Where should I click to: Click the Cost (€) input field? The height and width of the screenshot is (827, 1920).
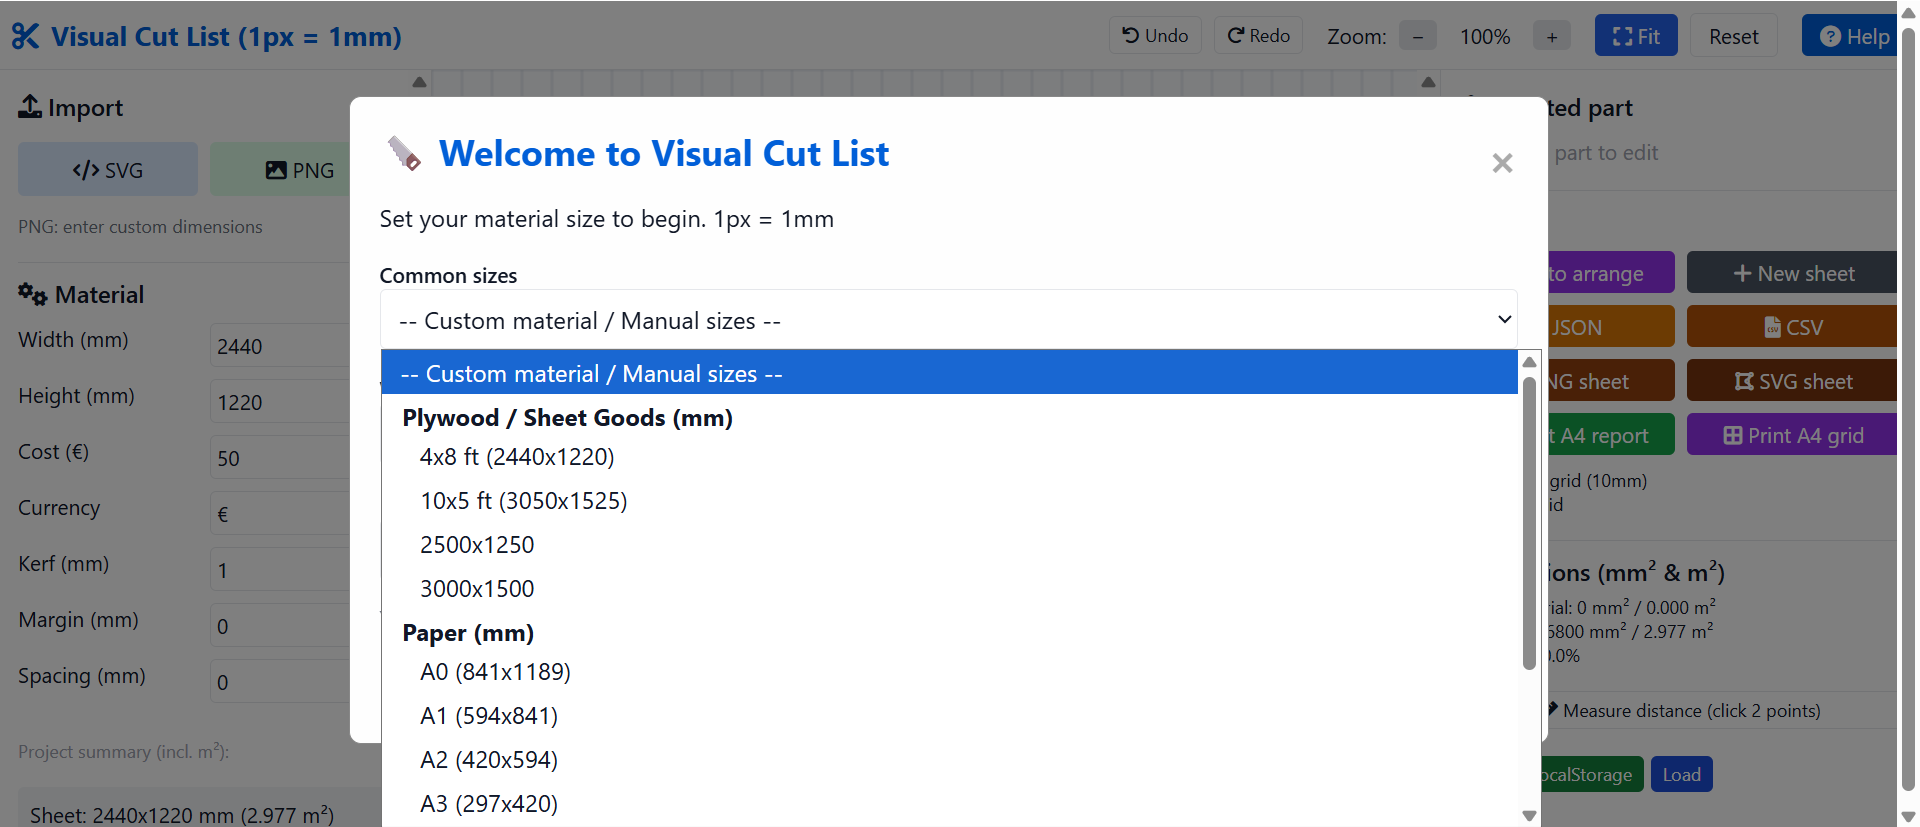tap(280, 458)
